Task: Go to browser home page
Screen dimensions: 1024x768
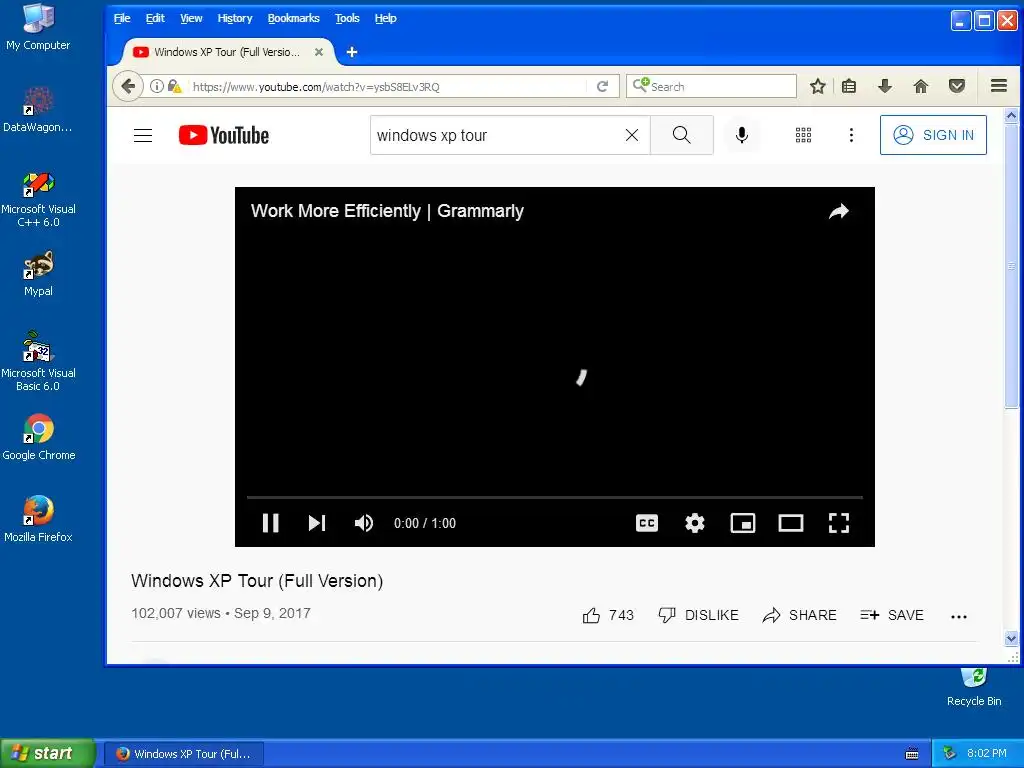Action: pos(921,86)
